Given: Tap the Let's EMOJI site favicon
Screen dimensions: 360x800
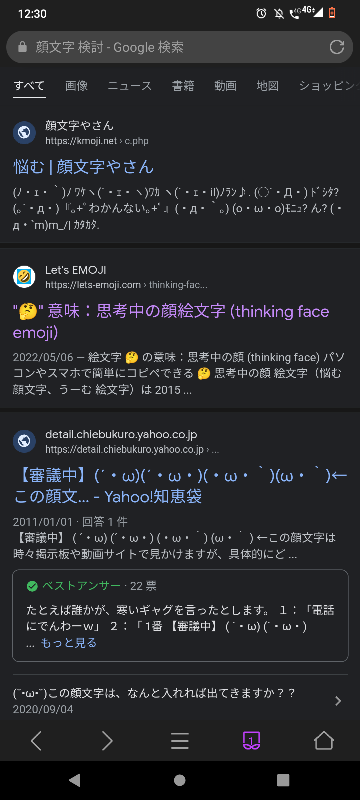Looking at the screenshot, I should coord(24,277).
